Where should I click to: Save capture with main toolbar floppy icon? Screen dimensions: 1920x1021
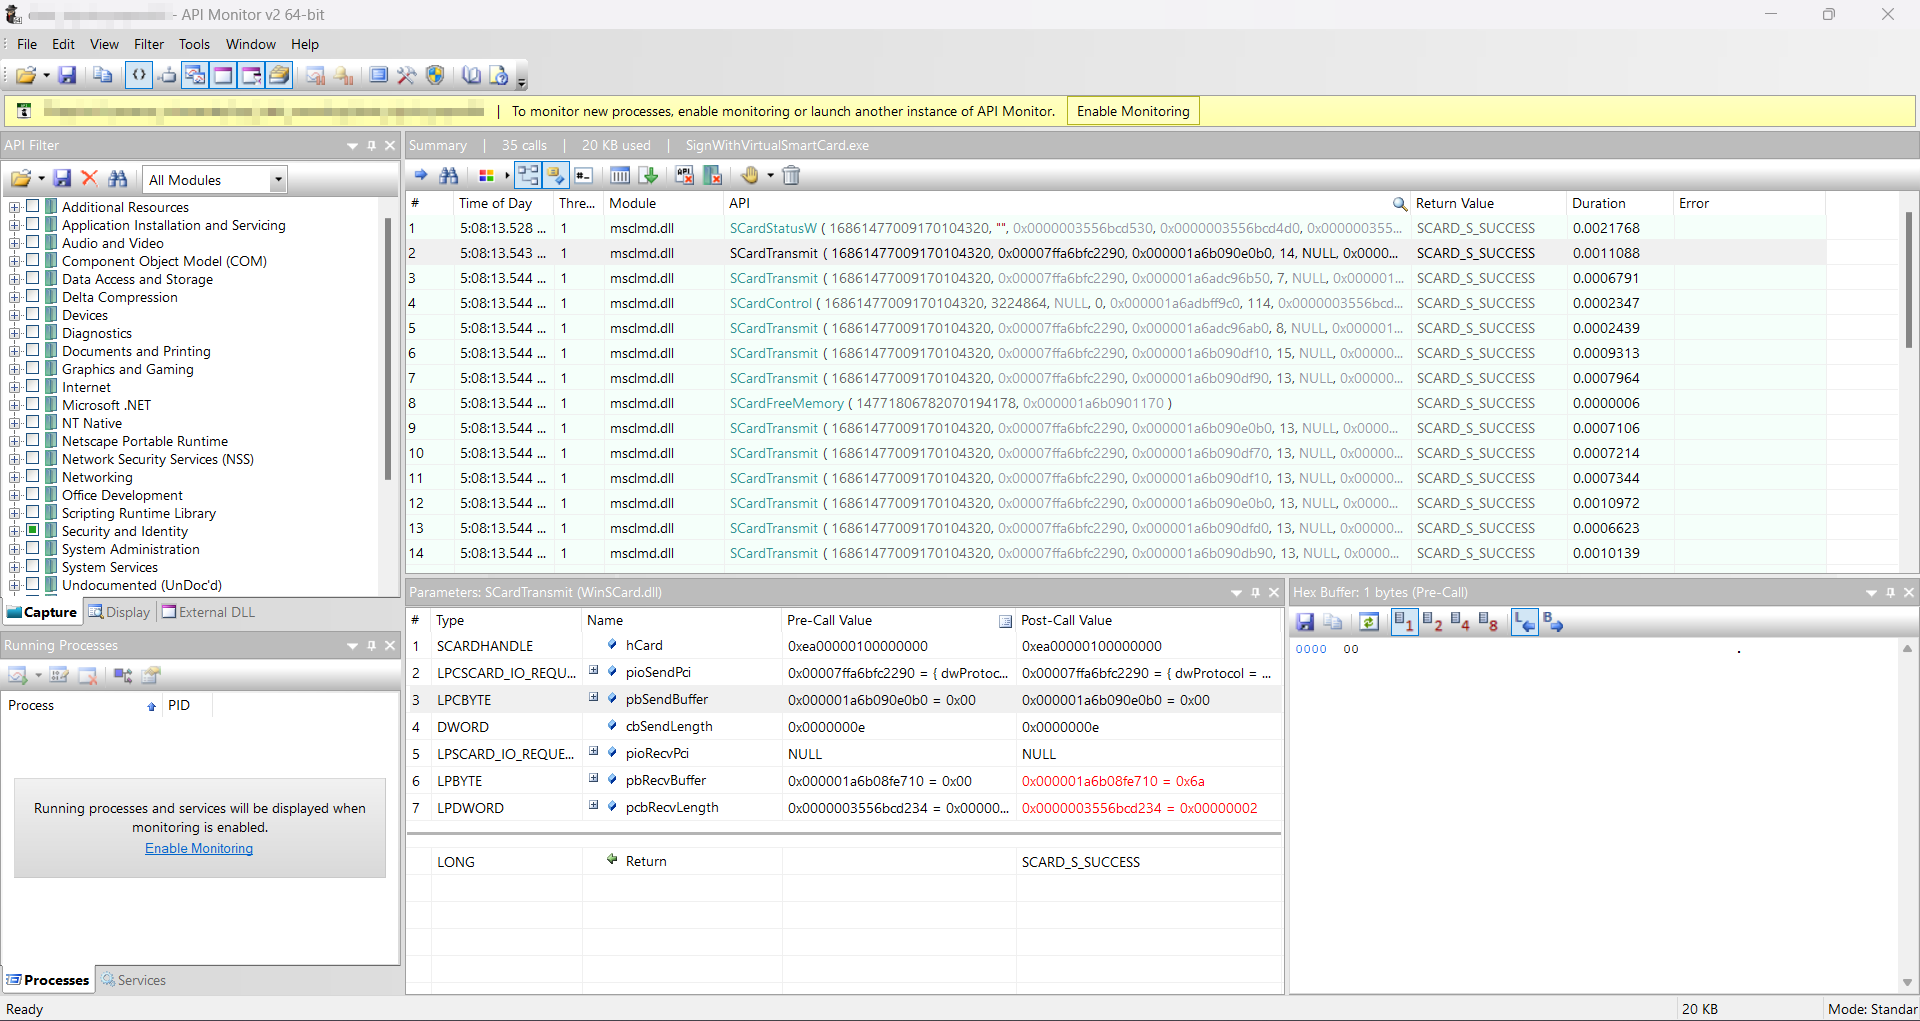coord(67,75)
